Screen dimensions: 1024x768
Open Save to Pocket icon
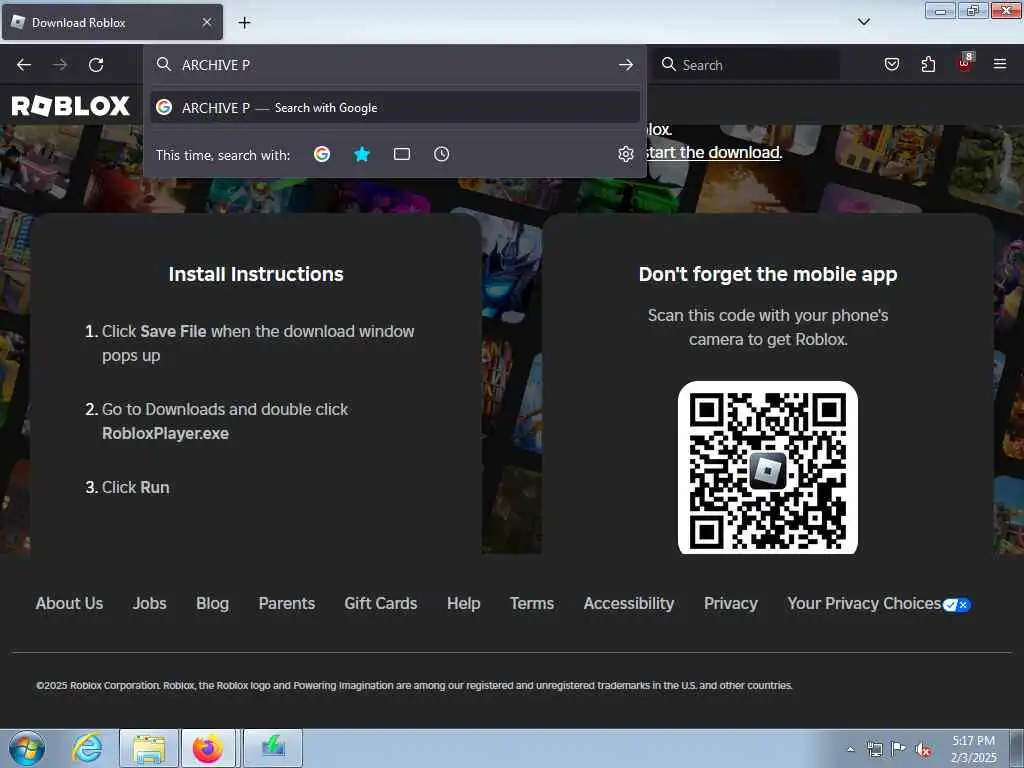[891, 64]
